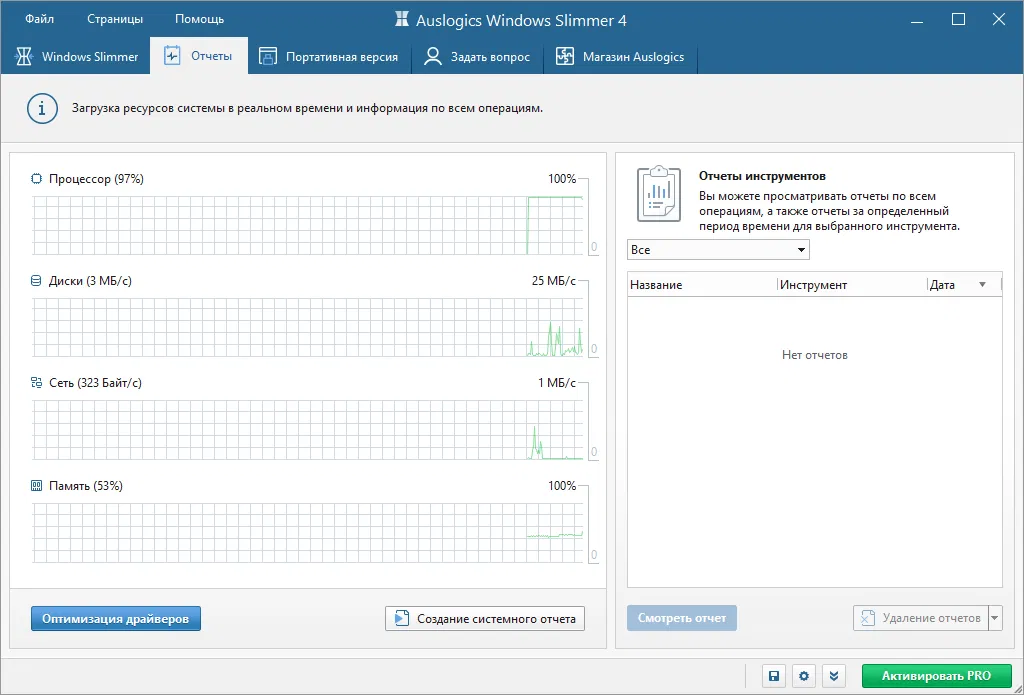1024x695 pixels.
Task: Minimize the Auslogics Windows Slimmer window
Action: point(918,20)
